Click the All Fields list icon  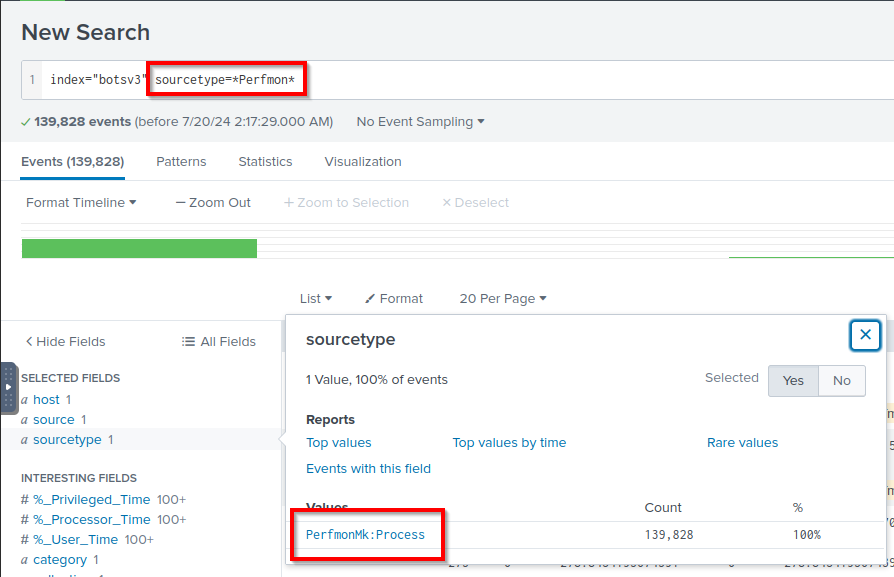click(188, 342)
